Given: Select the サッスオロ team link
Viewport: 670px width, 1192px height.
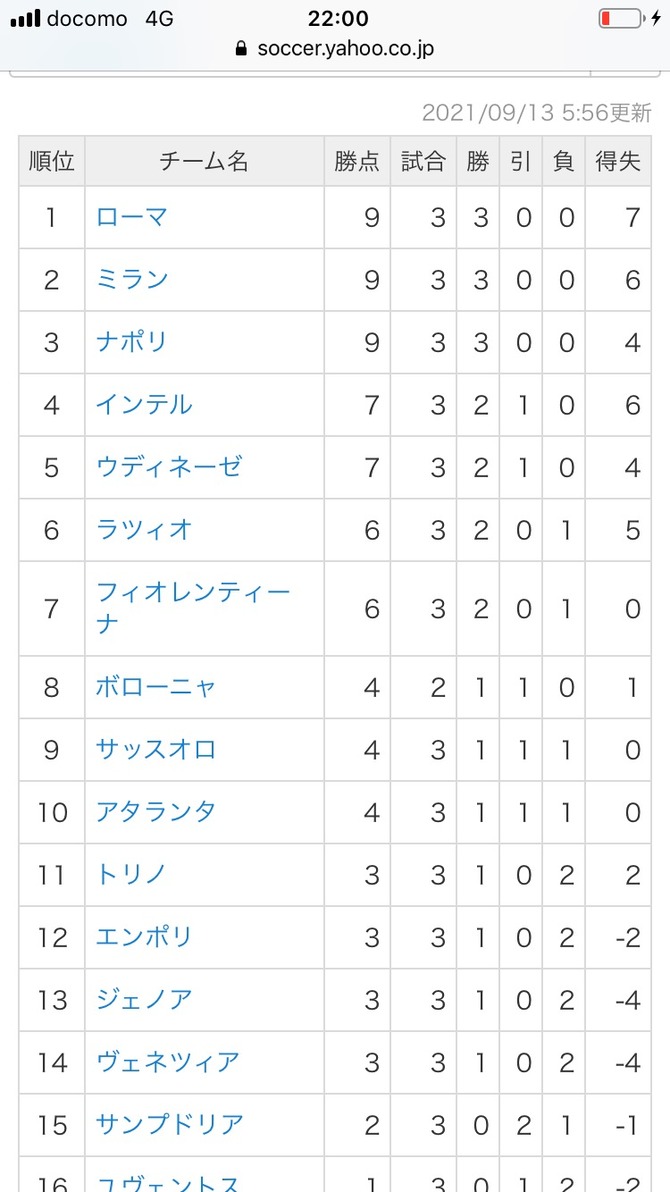Looking at the screenshot, I should [157, 750].
